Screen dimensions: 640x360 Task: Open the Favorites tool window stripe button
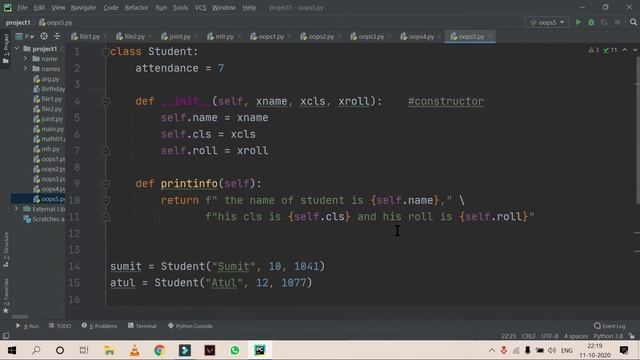point(6,296)
